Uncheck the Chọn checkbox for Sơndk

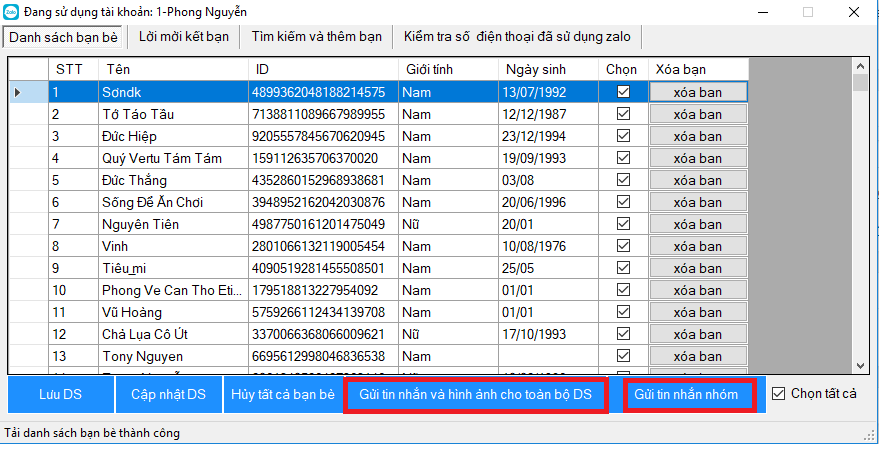point(624,91)
